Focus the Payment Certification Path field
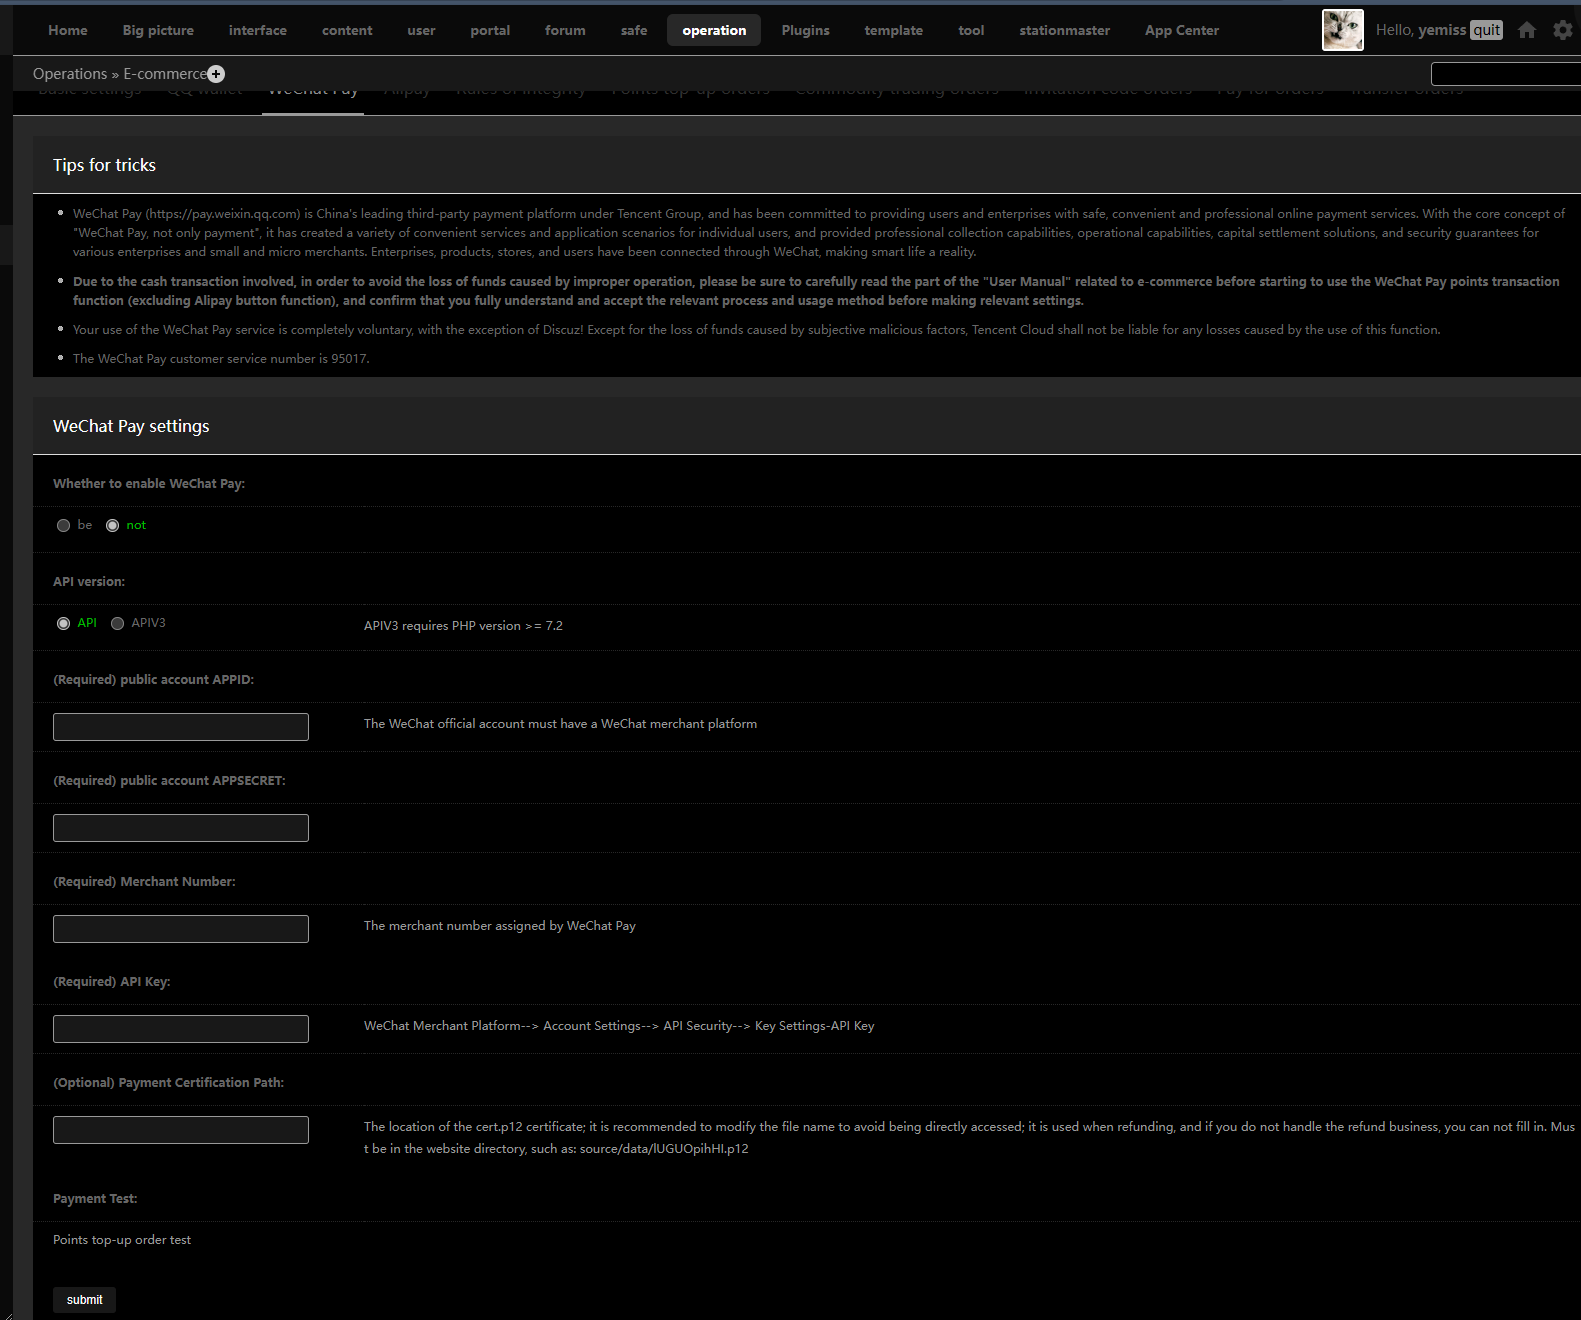This screenshot has width=1581, height=1320. coord(181,1130)
